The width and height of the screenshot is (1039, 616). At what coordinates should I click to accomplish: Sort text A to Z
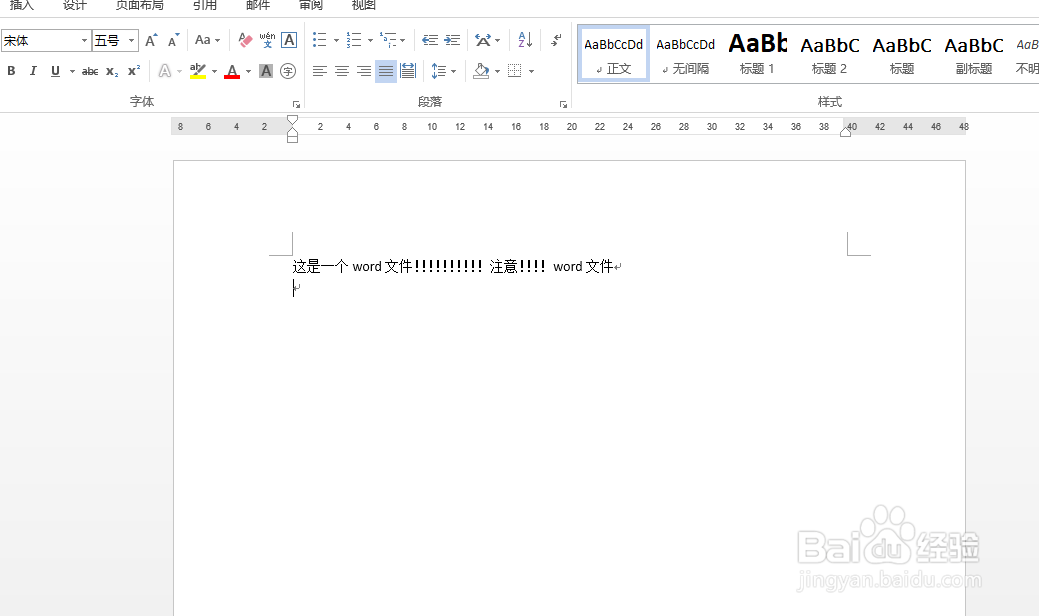pos(525,40)
